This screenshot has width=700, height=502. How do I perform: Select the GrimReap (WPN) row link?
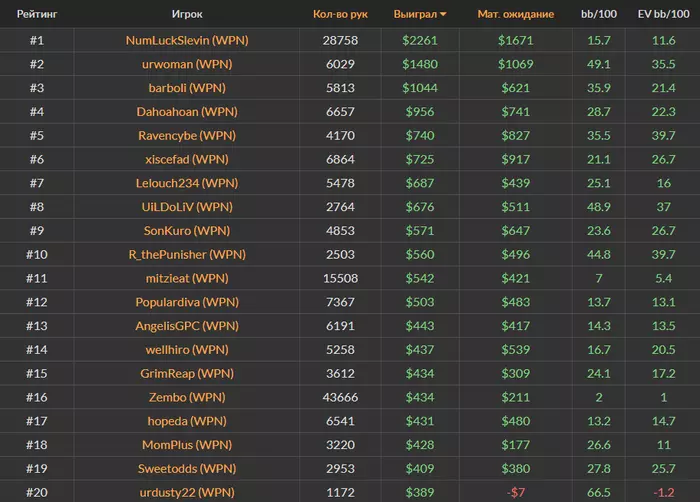187,373
